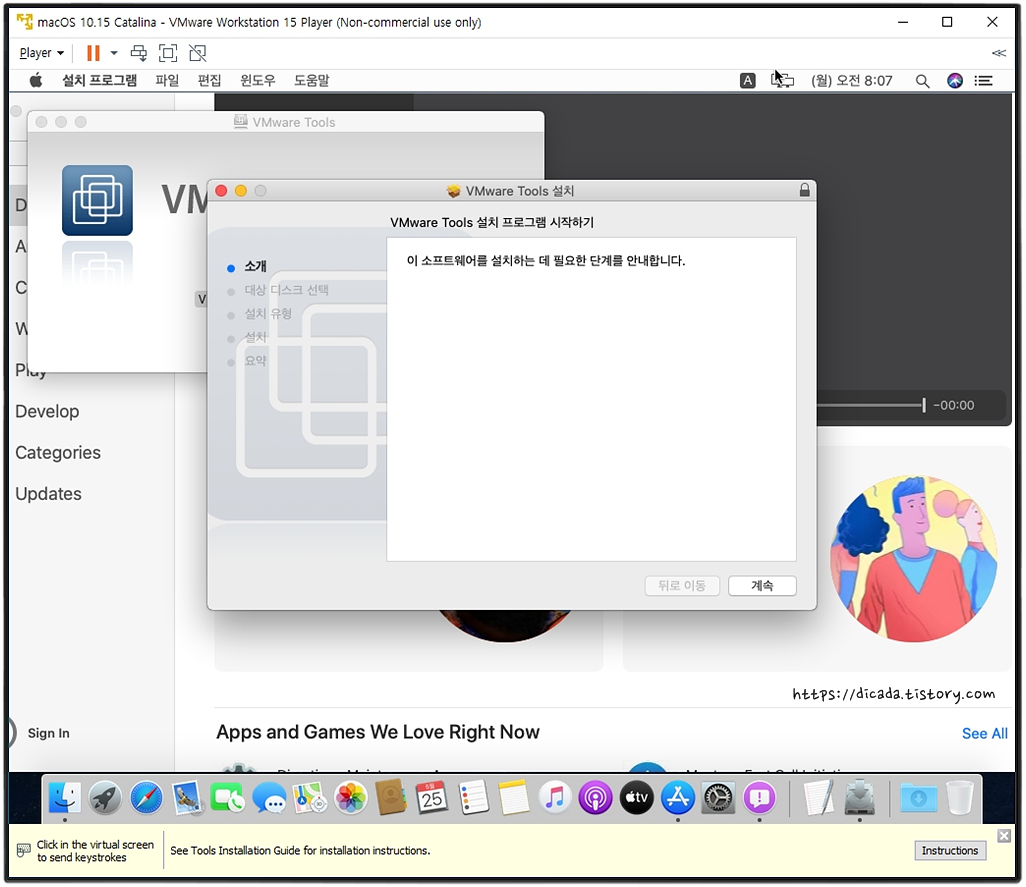Open Maps from the Dock
Image resolution: width=1026 pixels, height=887 pixels.
tap(310, 797)
